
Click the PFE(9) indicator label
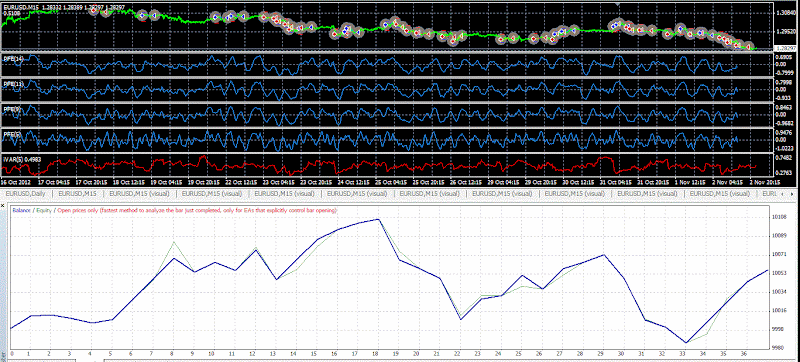tap(11, 108)
